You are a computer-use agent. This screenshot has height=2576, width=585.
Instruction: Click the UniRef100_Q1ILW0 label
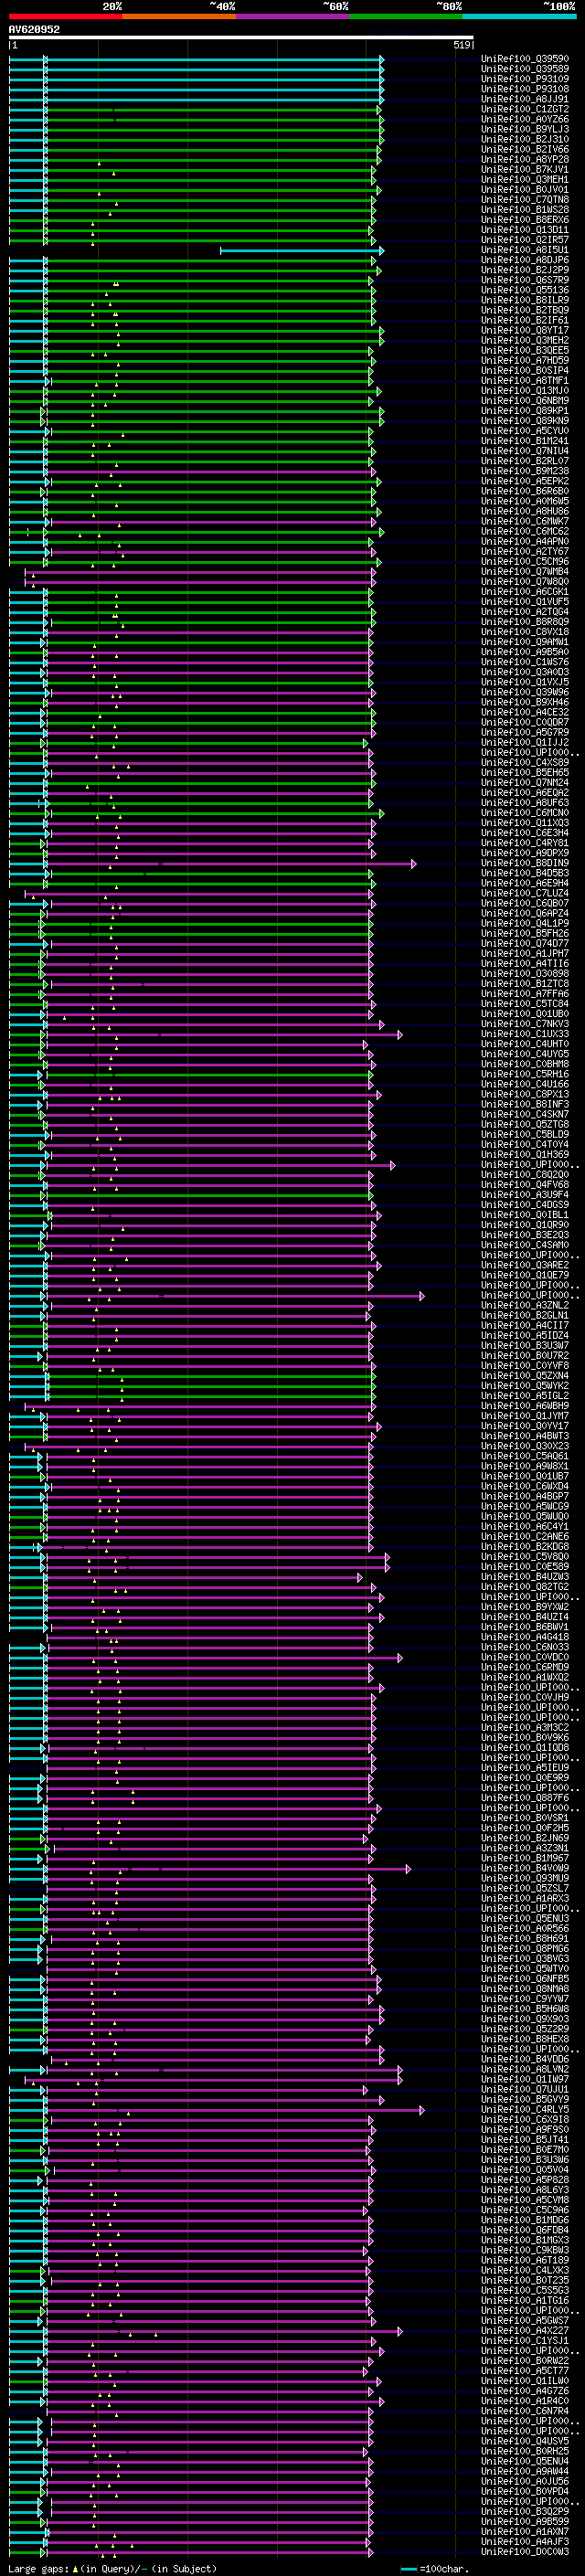525,2380
